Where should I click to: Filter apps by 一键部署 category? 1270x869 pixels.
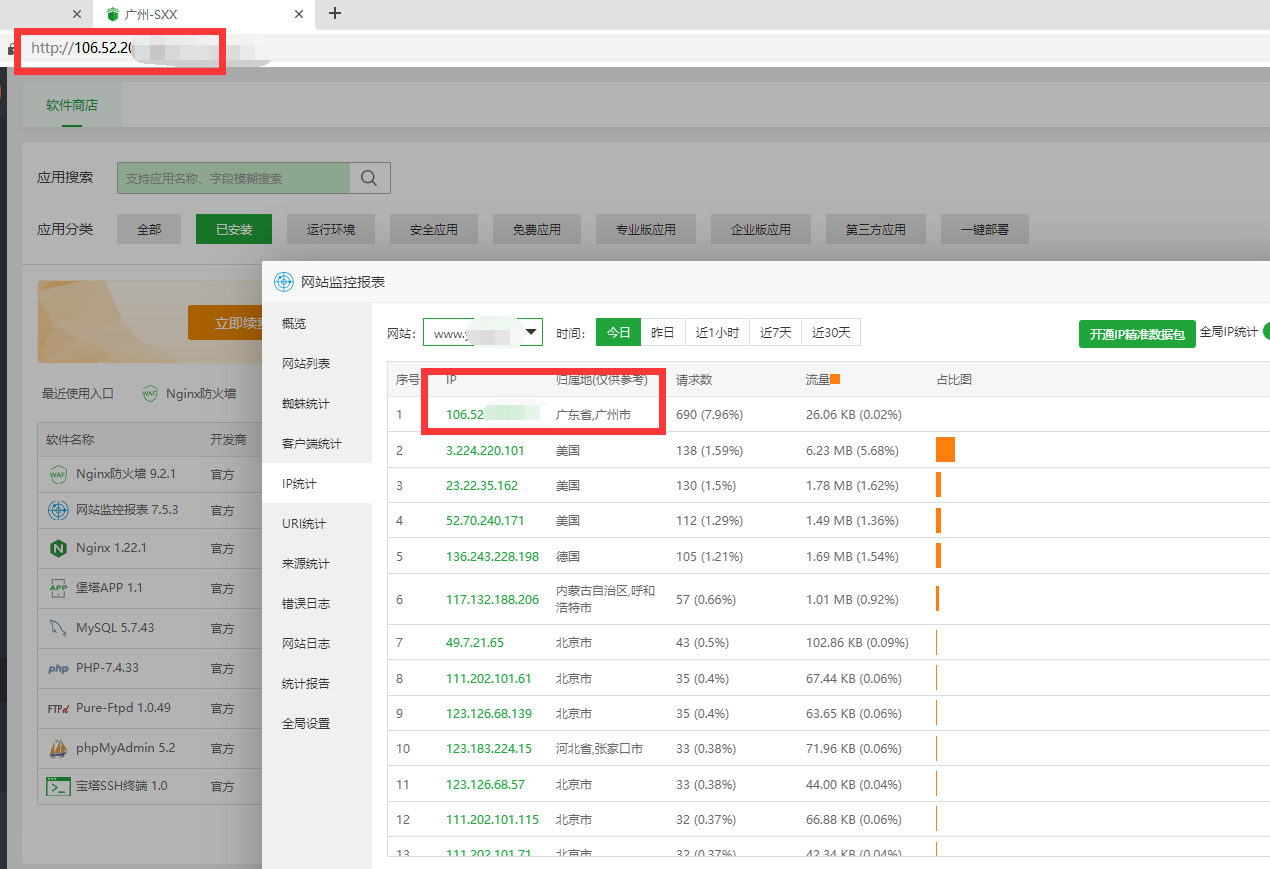click(985, 229)
